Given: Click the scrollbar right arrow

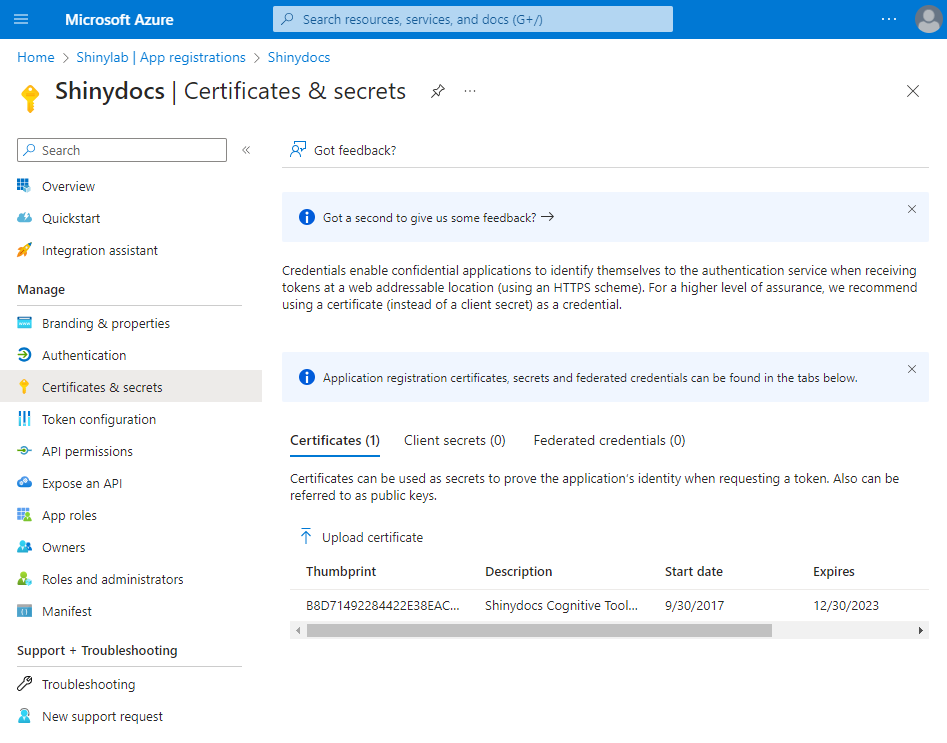Looking at the screenshot, I should click(921, 631).
